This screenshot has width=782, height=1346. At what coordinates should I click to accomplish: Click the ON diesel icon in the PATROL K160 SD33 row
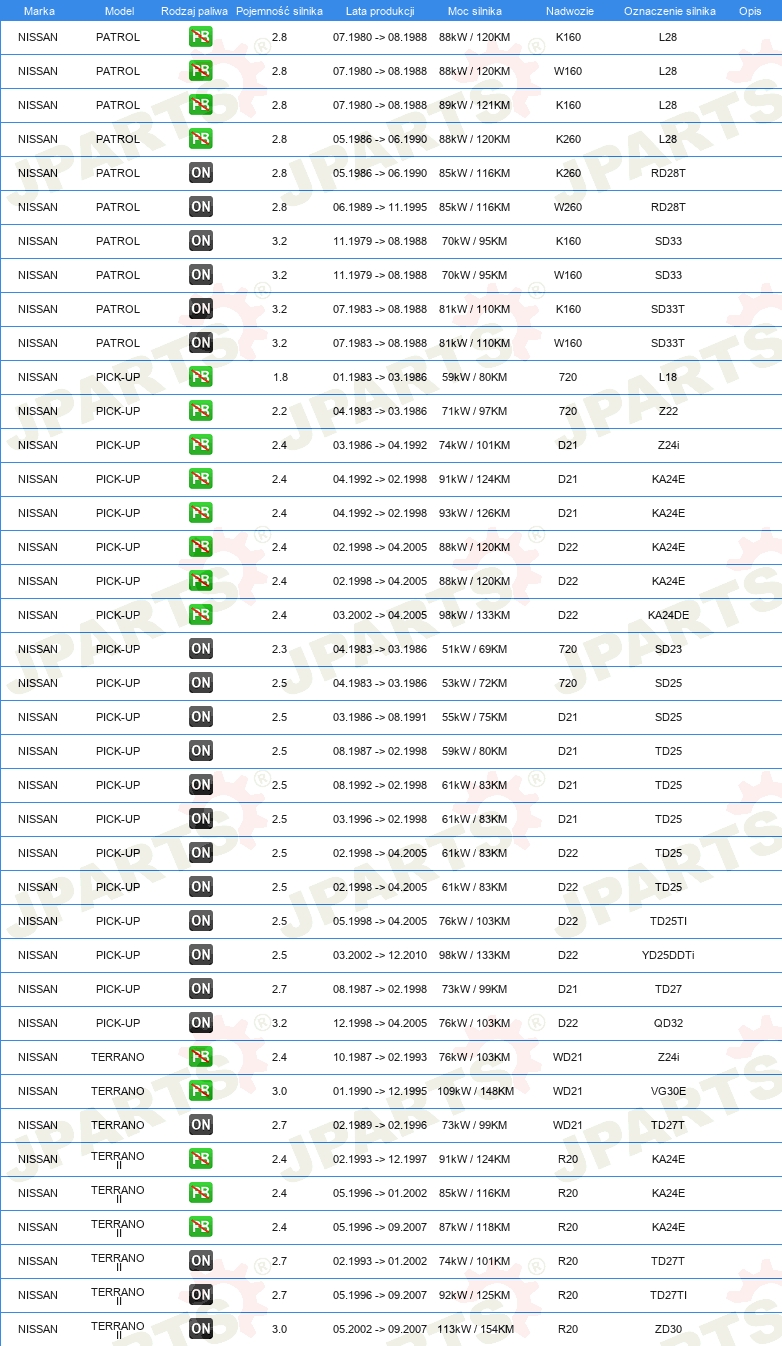click(x=201, y=241)
